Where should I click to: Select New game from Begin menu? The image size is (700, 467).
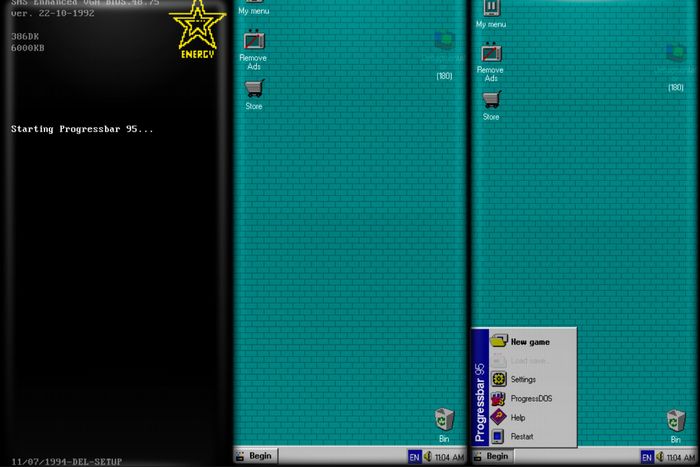coord(529,342)
